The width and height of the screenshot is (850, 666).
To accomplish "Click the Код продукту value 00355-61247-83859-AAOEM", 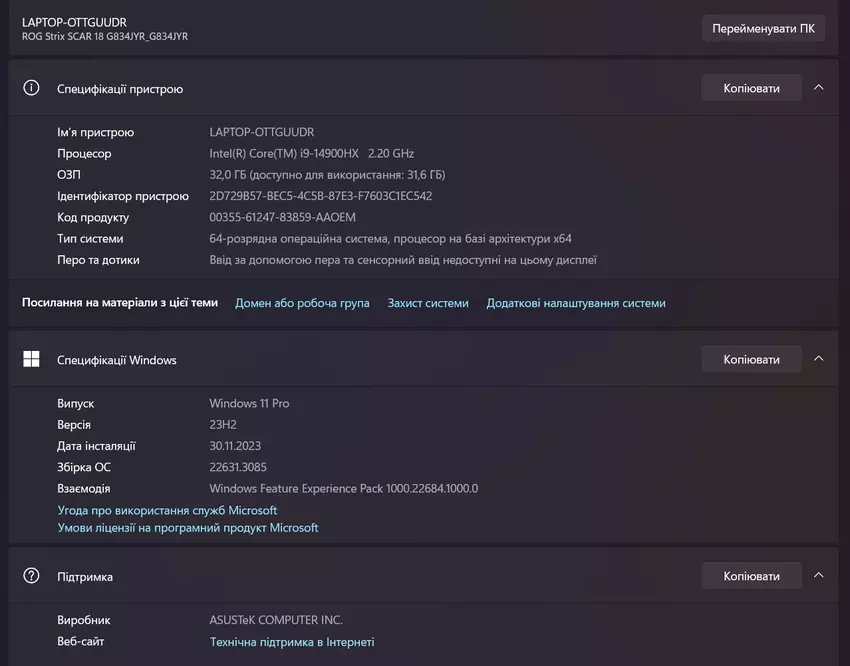I will pyautogui.click(x=282, y=217).
